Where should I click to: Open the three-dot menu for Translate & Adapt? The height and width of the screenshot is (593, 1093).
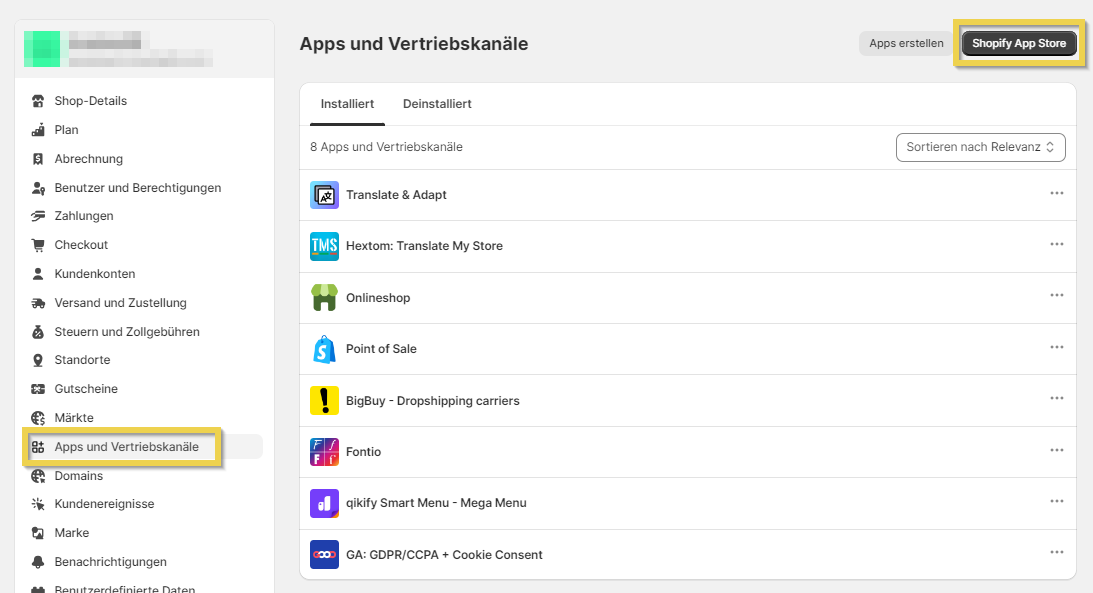(1057, 193)
